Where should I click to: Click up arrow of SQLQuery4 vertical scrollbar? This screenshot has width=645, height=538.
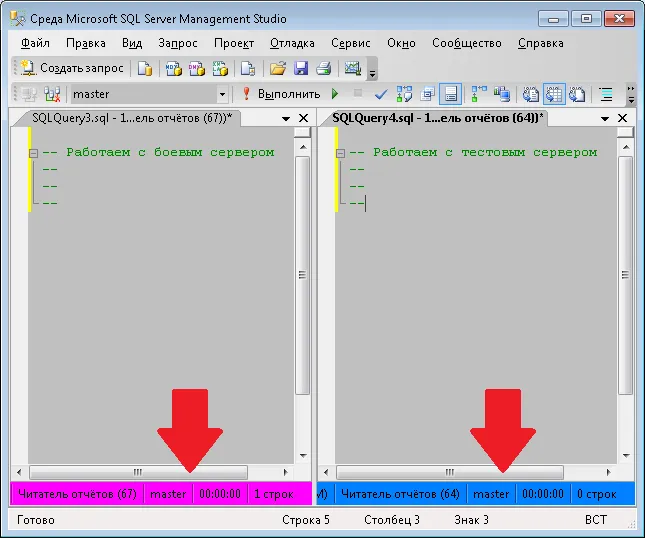tap(626, 147)
